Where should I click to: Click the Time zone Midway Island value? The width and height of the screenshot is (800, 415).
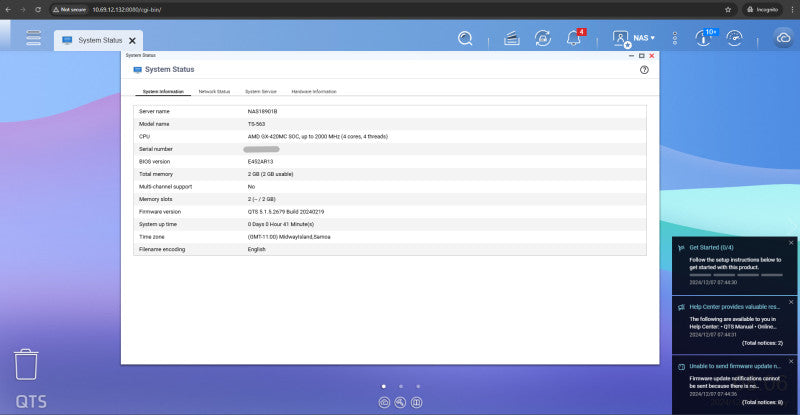(289, 237)
